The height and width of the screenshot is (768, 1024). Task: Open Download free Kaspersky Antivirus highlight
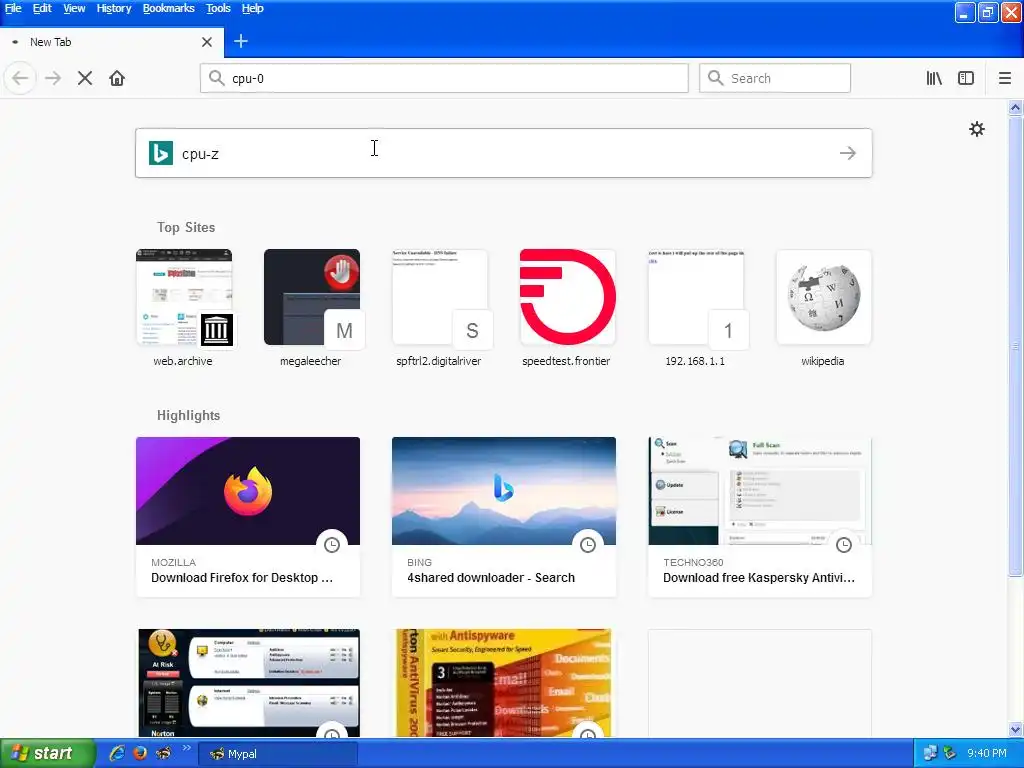pos(760,517)
